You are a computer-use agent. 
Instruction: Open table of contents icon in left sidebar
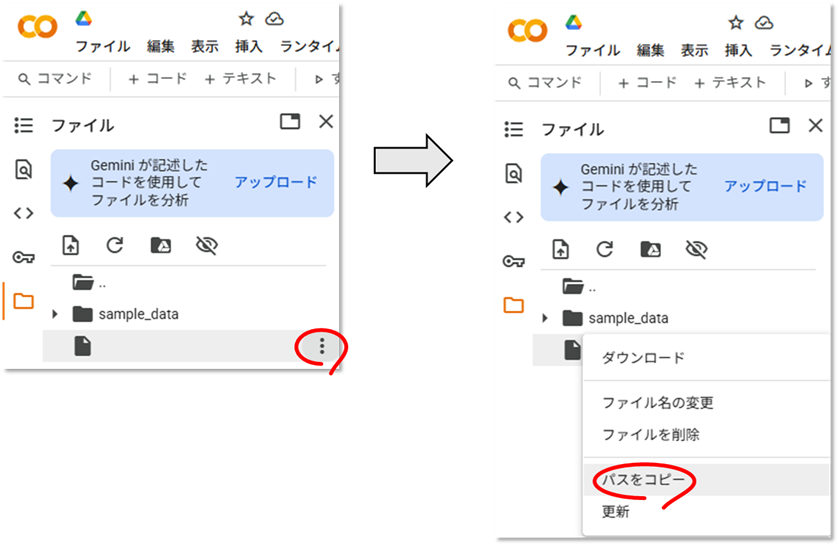coord(24,125)
